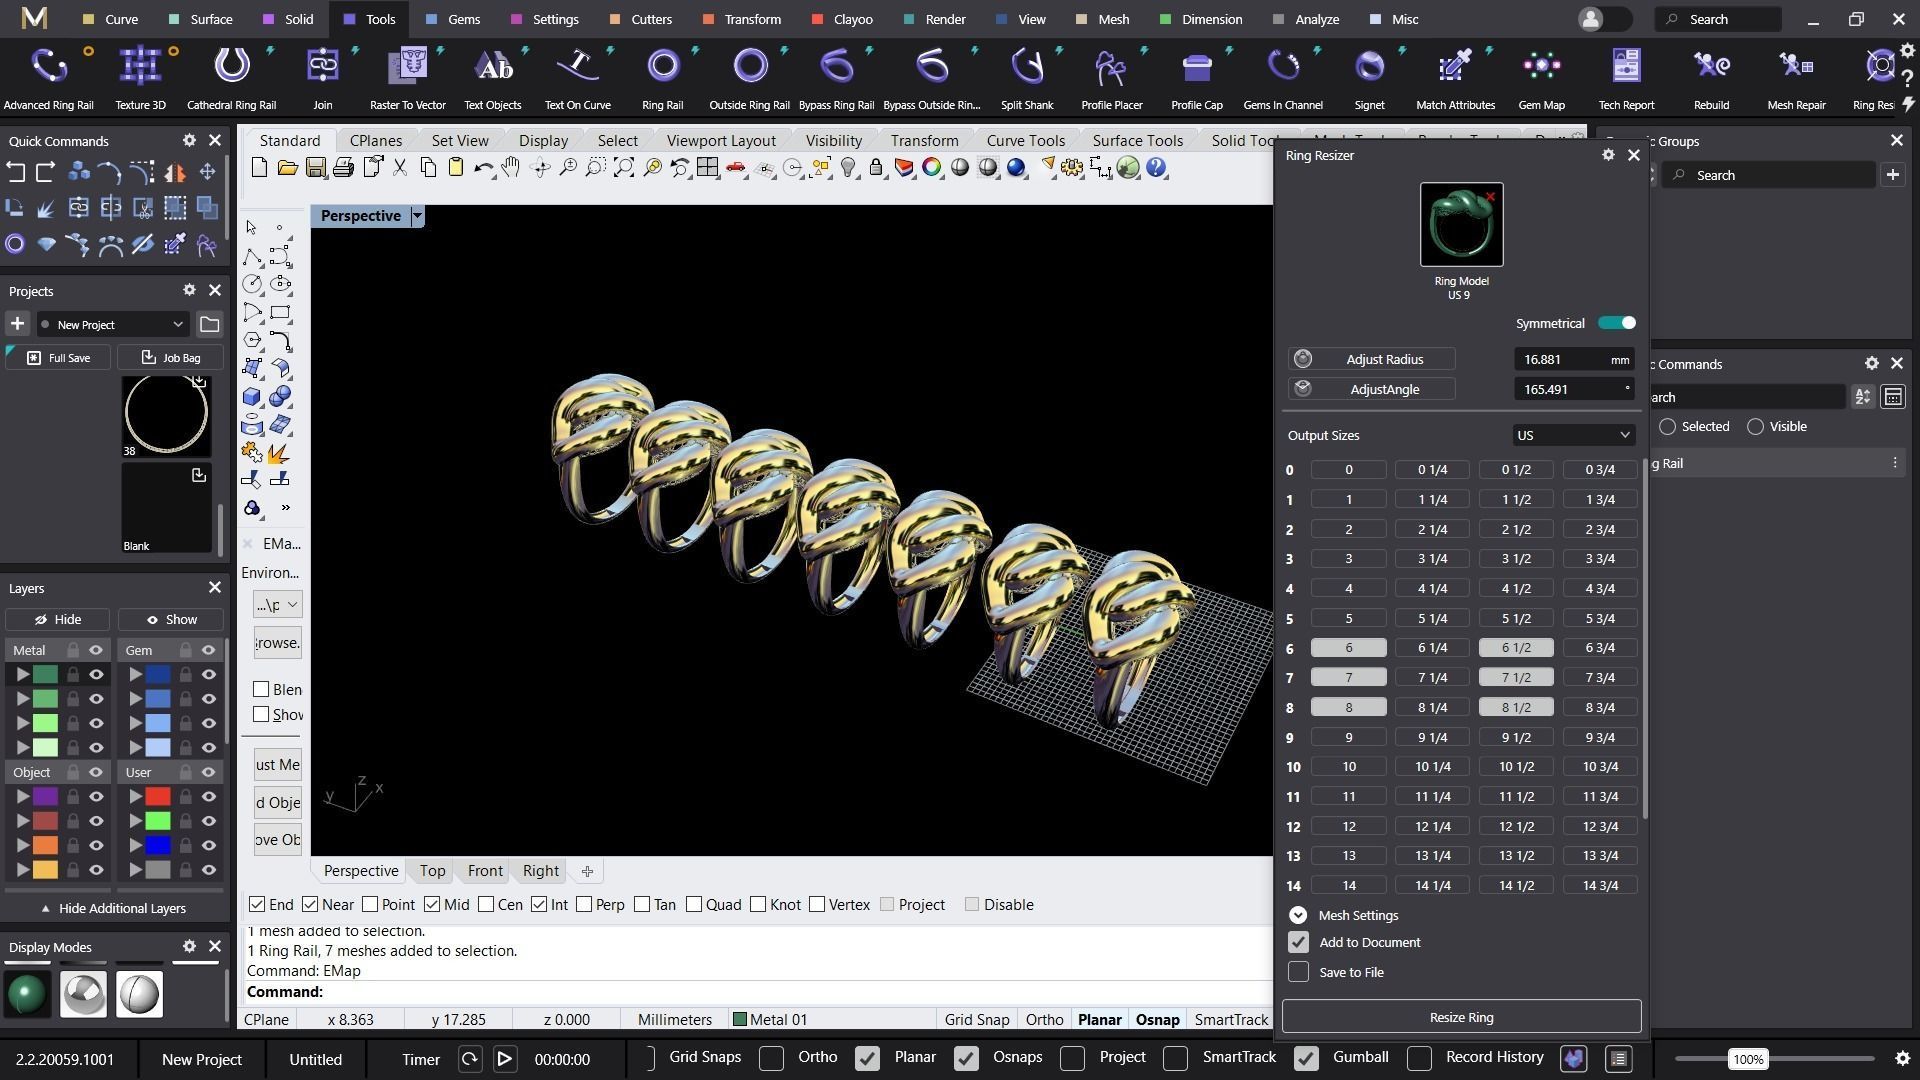Expand more tools chevron in left toolbar

285,508
